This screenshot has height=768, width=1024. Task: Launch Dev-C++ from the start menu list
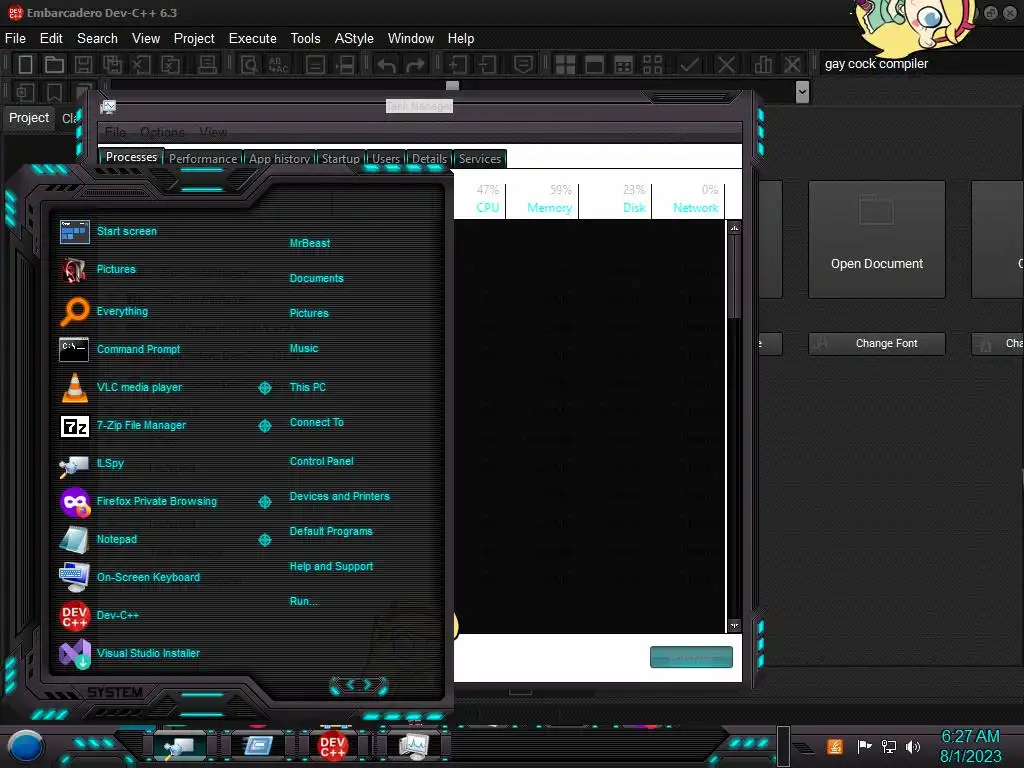click(x=118, y=615)
